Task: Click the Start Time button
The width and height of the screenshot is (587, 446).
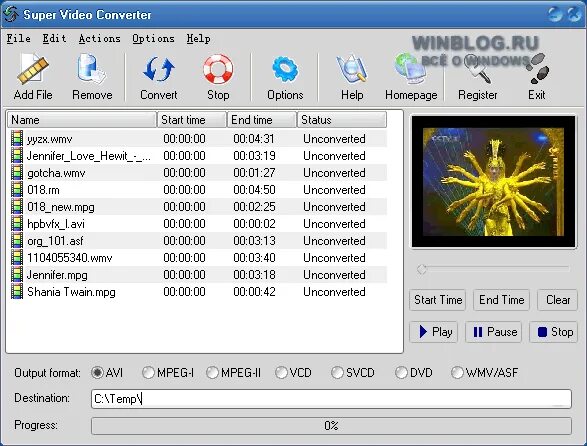Action: click(438, 300)
